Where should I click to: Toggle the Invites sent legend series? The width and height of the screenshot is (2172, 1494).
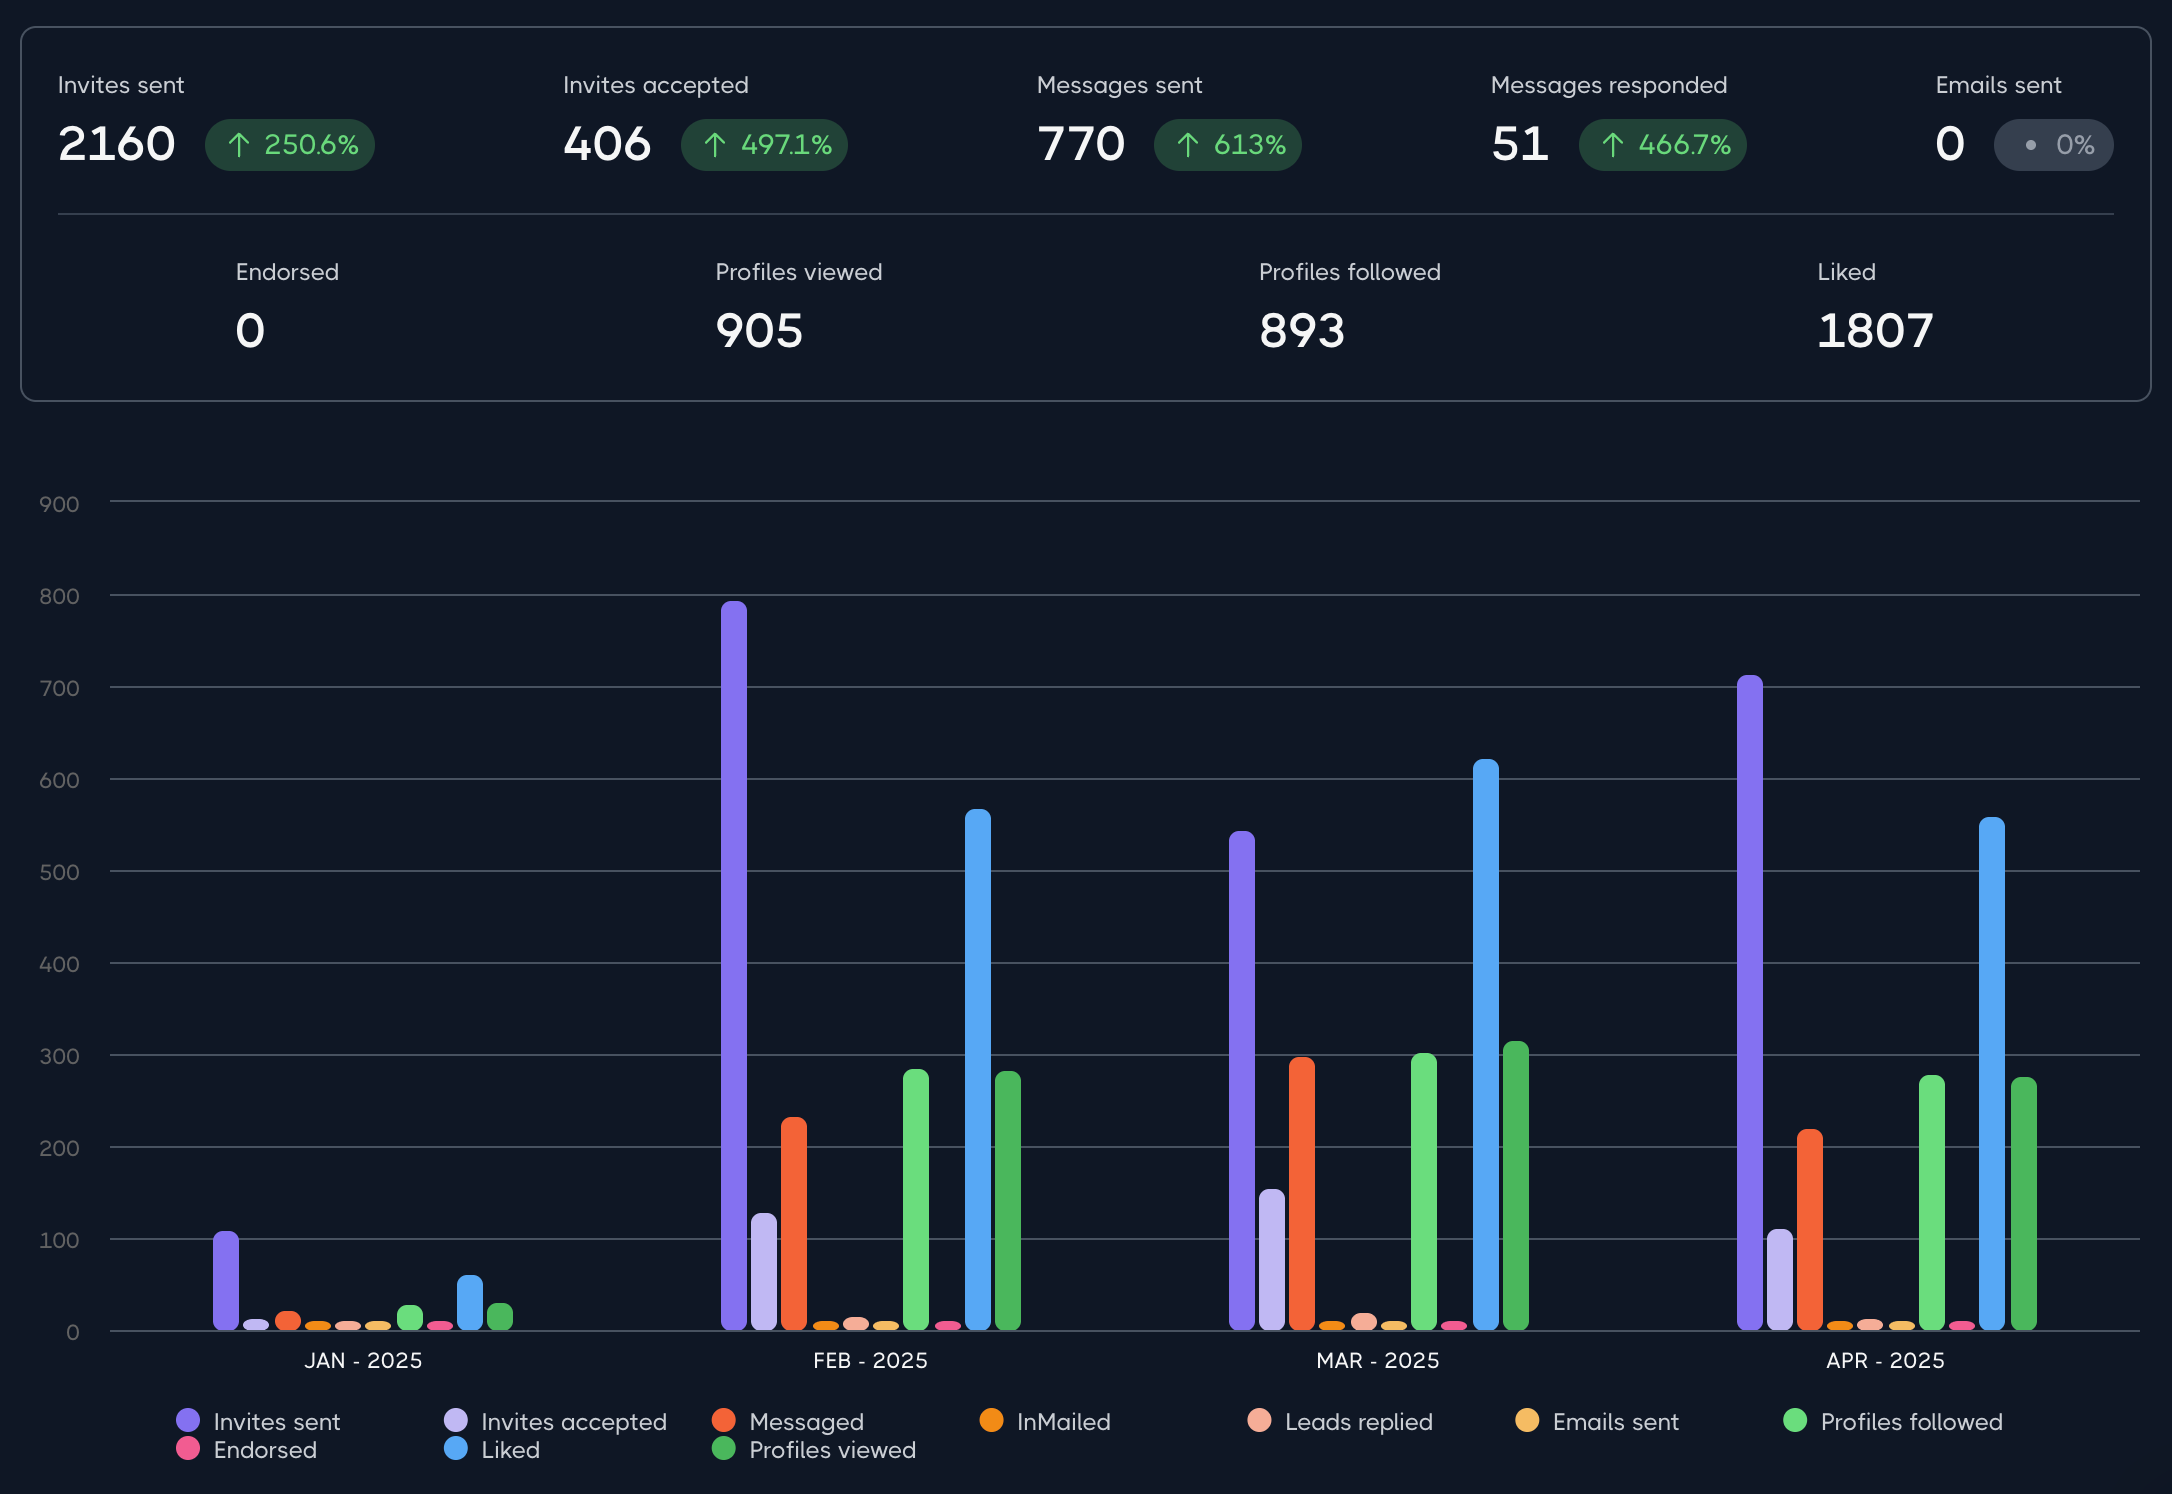point(258,1421)
